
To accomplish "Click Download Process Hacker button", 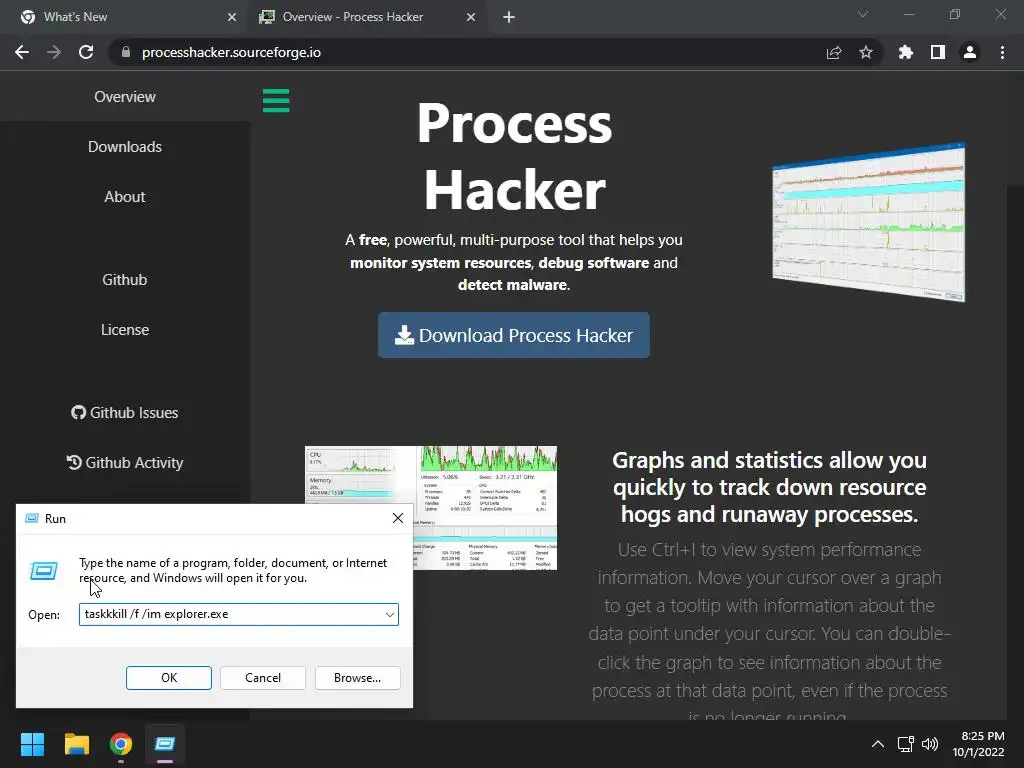I will pos(514,335).
